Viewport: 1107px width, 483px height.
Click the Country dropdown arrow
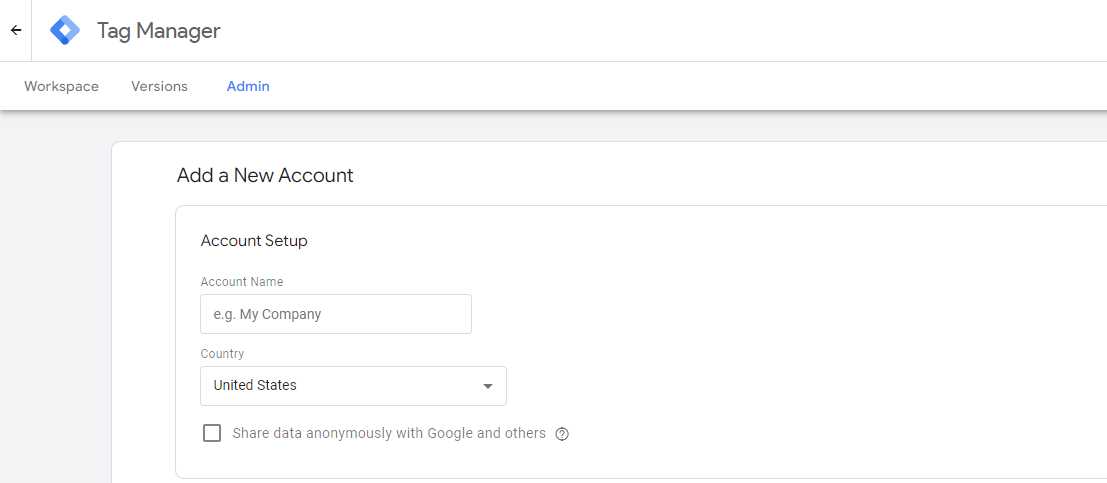(x=488, y=386)
